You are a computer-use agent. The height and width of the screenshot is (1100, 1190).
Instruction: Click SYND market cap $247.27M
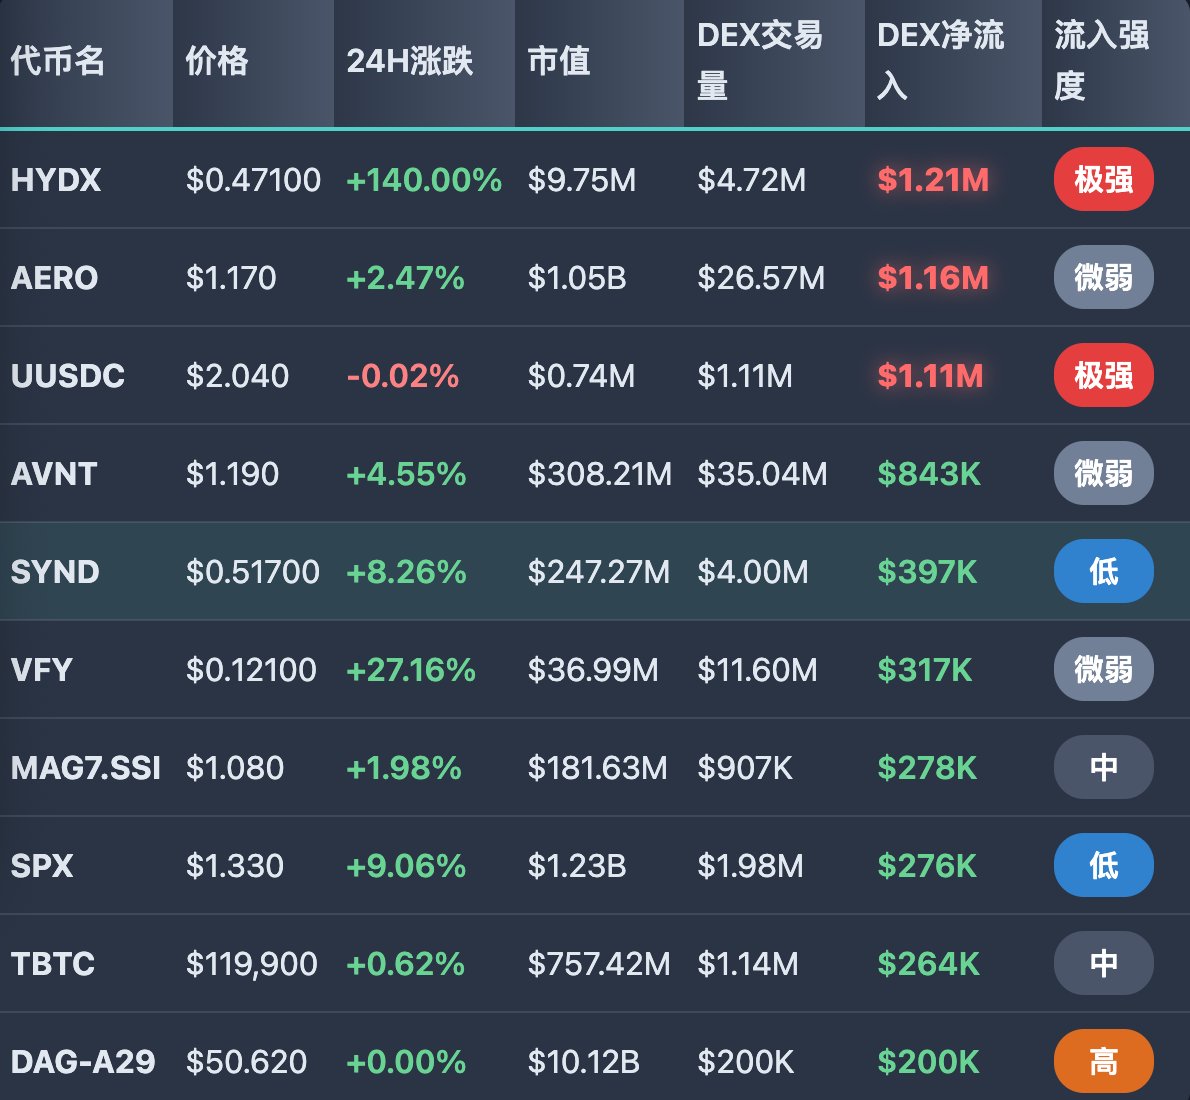pos(599,572)
